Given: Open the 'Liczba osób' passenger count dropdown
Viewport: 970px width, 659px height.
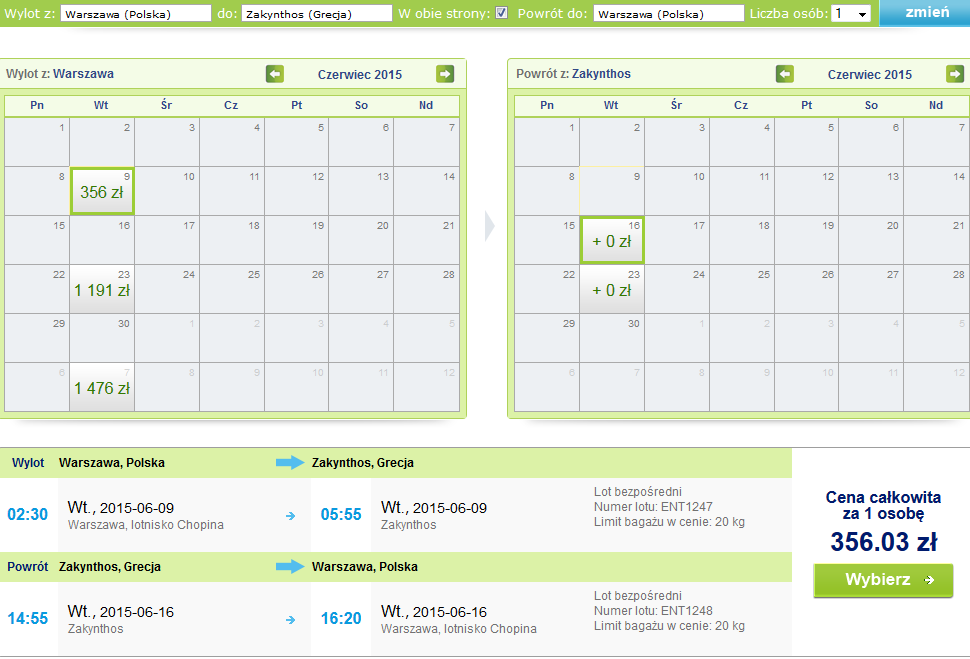Looking at the screenshot, I should [x=851, y=14].
